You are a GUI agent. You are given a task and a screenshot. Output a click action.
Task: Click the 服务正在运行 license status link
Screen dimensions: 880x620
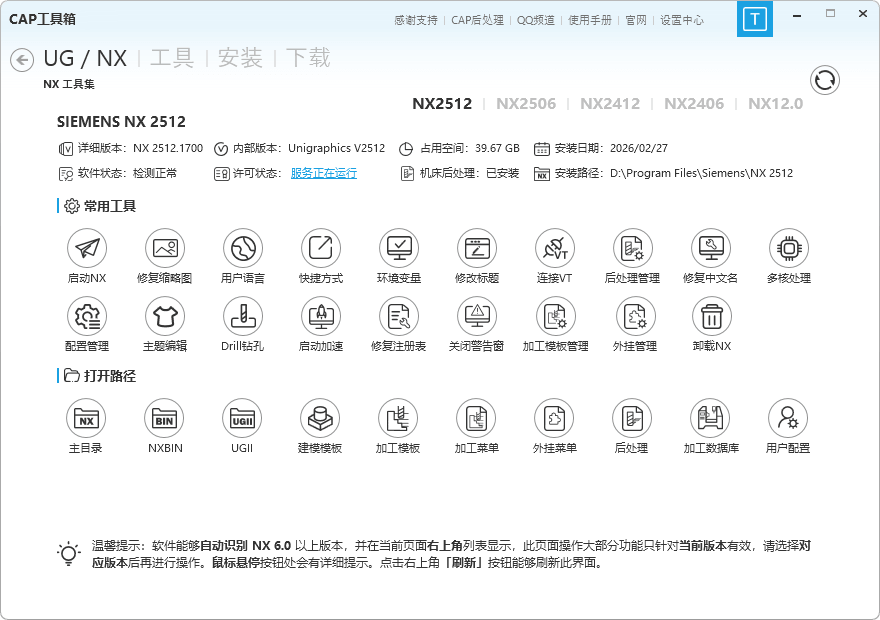coord(324,173)
